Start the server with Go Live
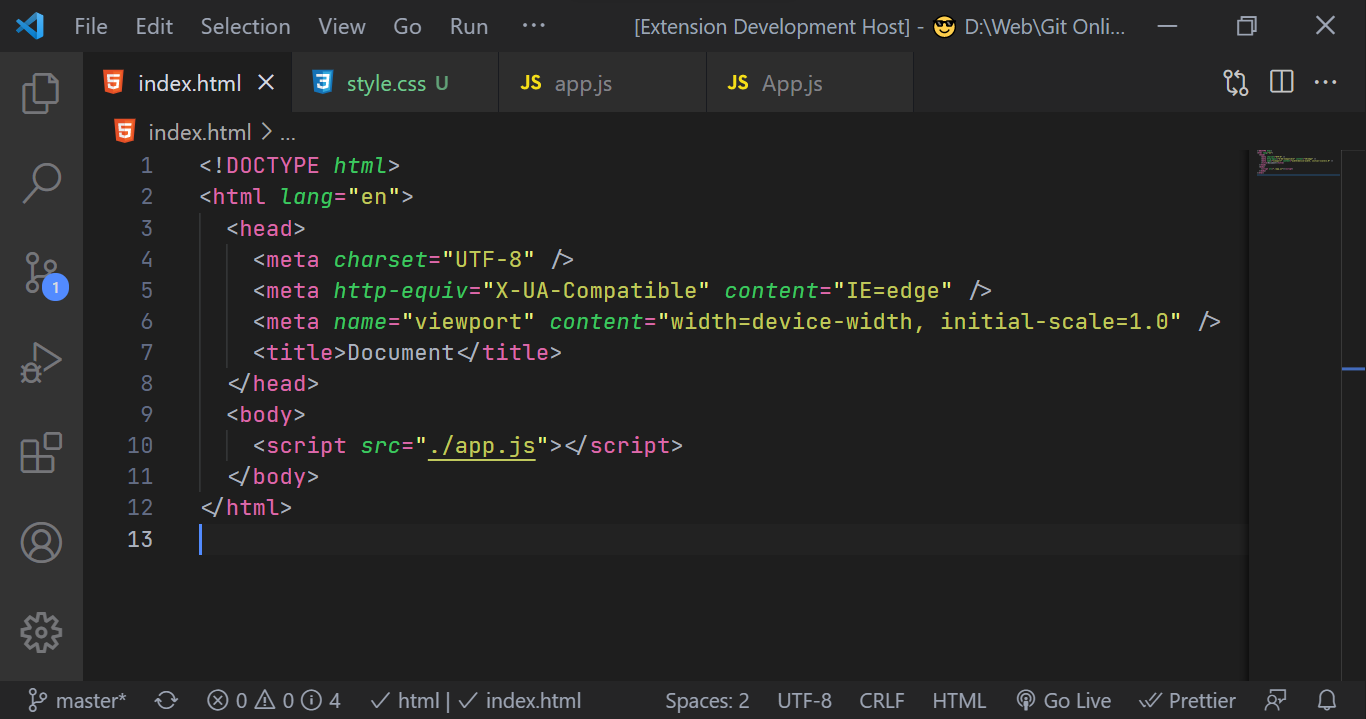The height and width of the screenshot is (719, 1366). pos(1063,701)
